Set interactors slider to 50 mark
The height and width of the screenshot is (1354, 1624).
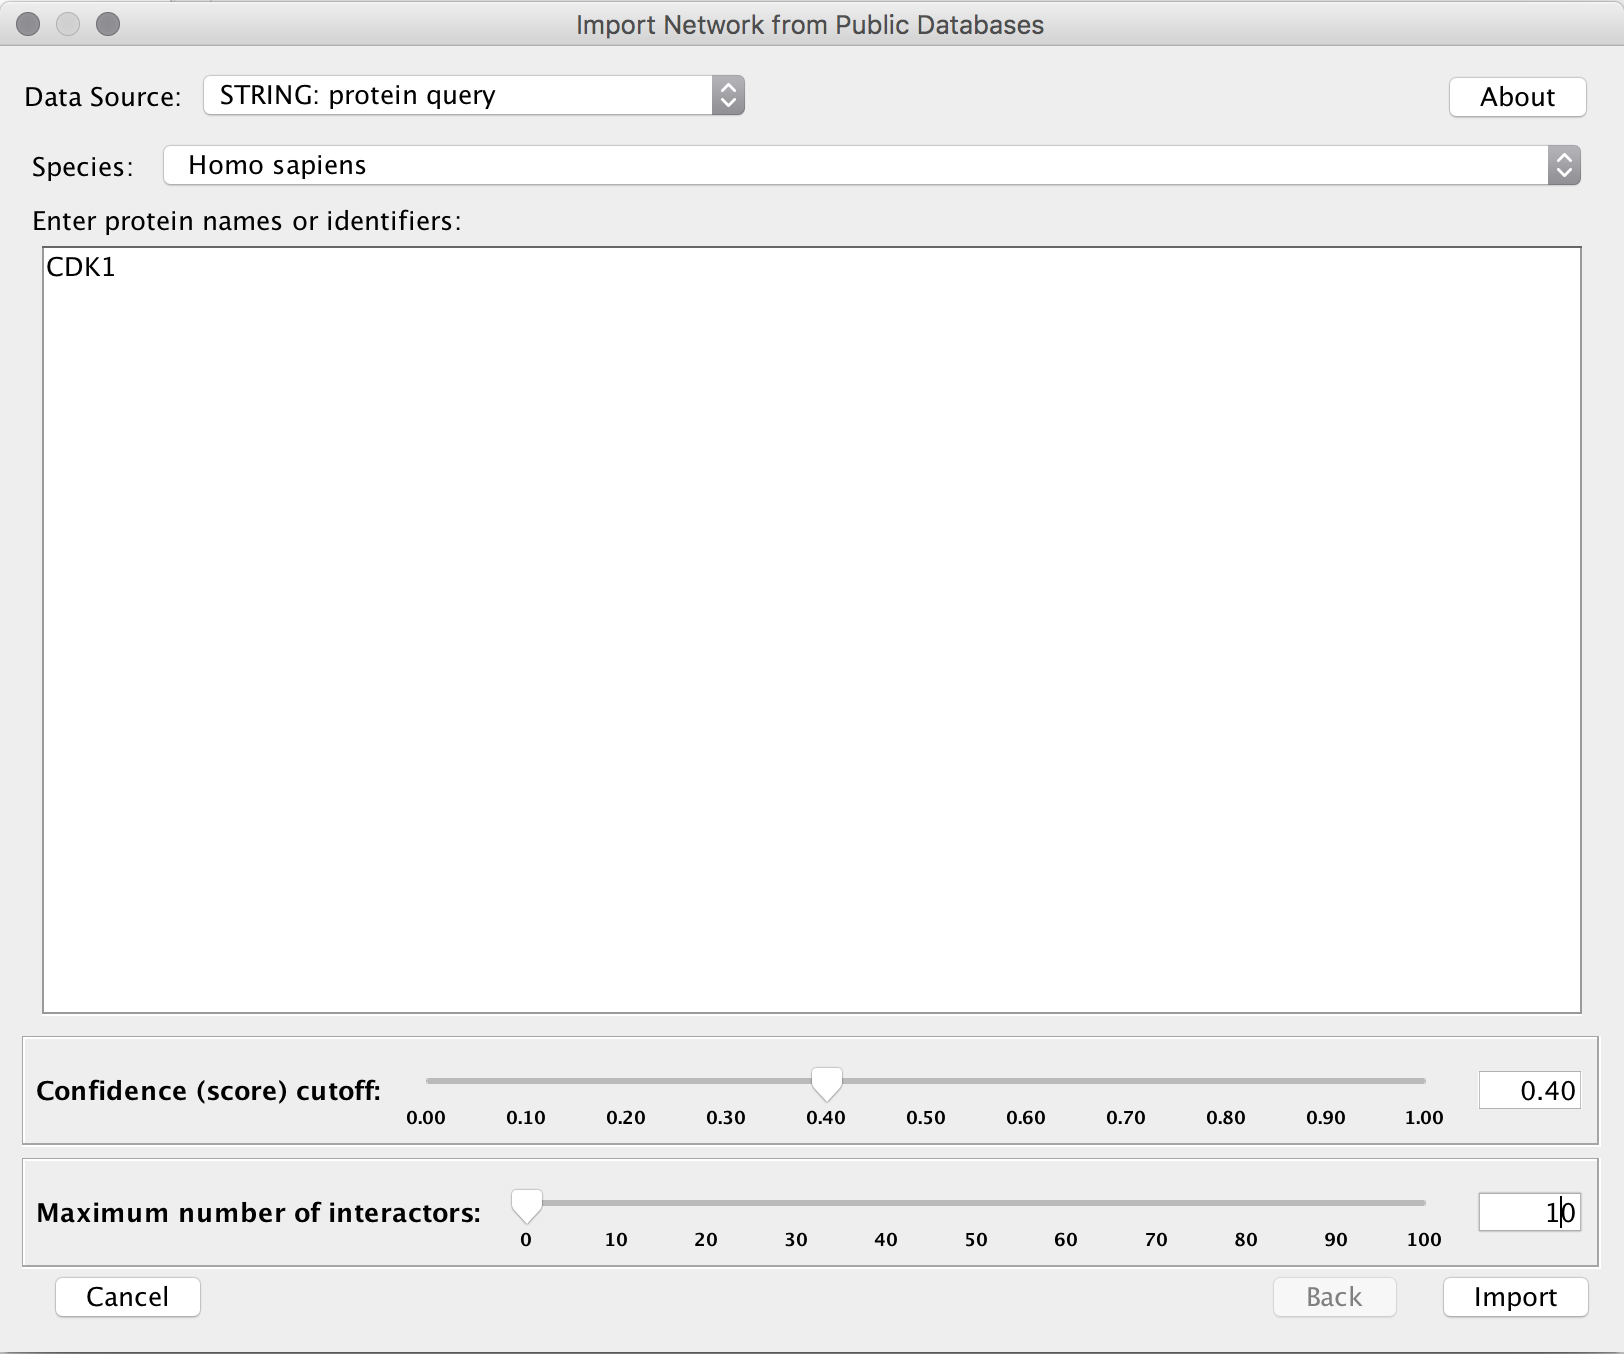click(976, 1203)
